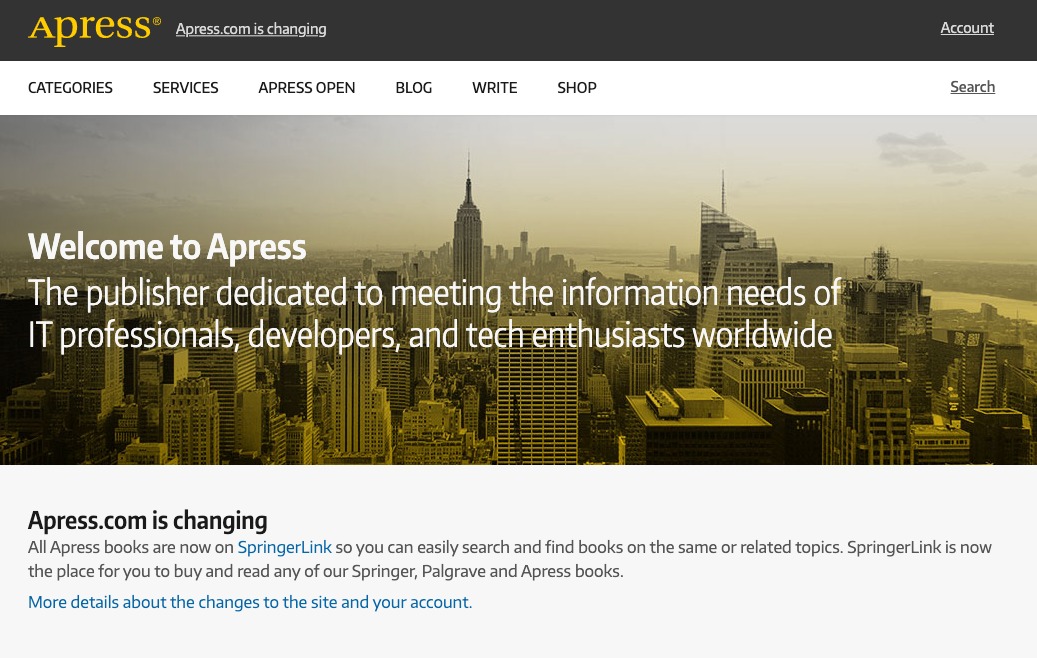The height and width of the screenshot is (658, 1037).
Task: Open the 'Apress.com is changing' header link
Action: (251, 29)
